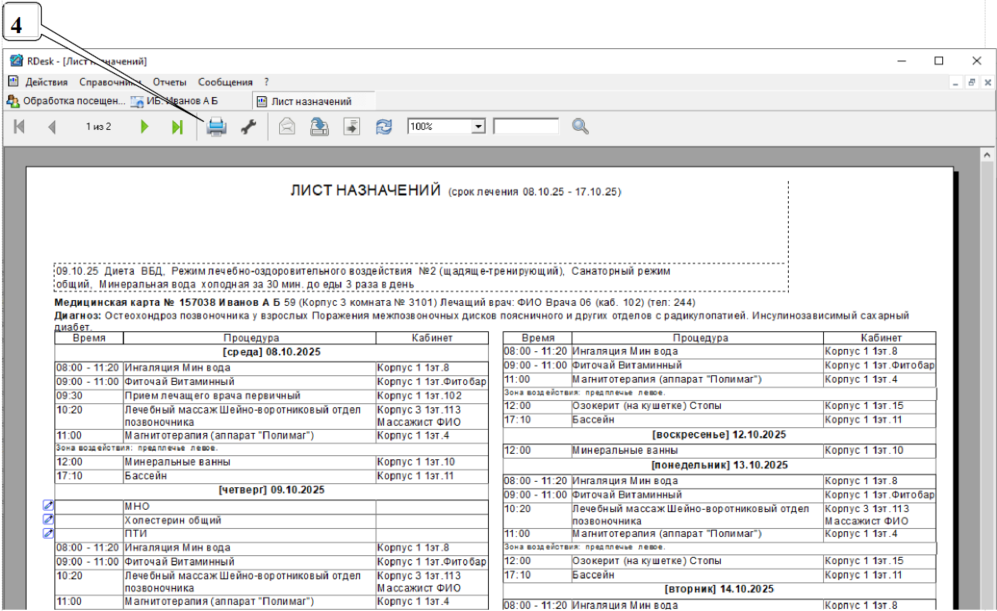Image resolution: width=997 pixels, height=611 pixels.
Task: Click edit icon next to МНО
Action: pos(47,507)
